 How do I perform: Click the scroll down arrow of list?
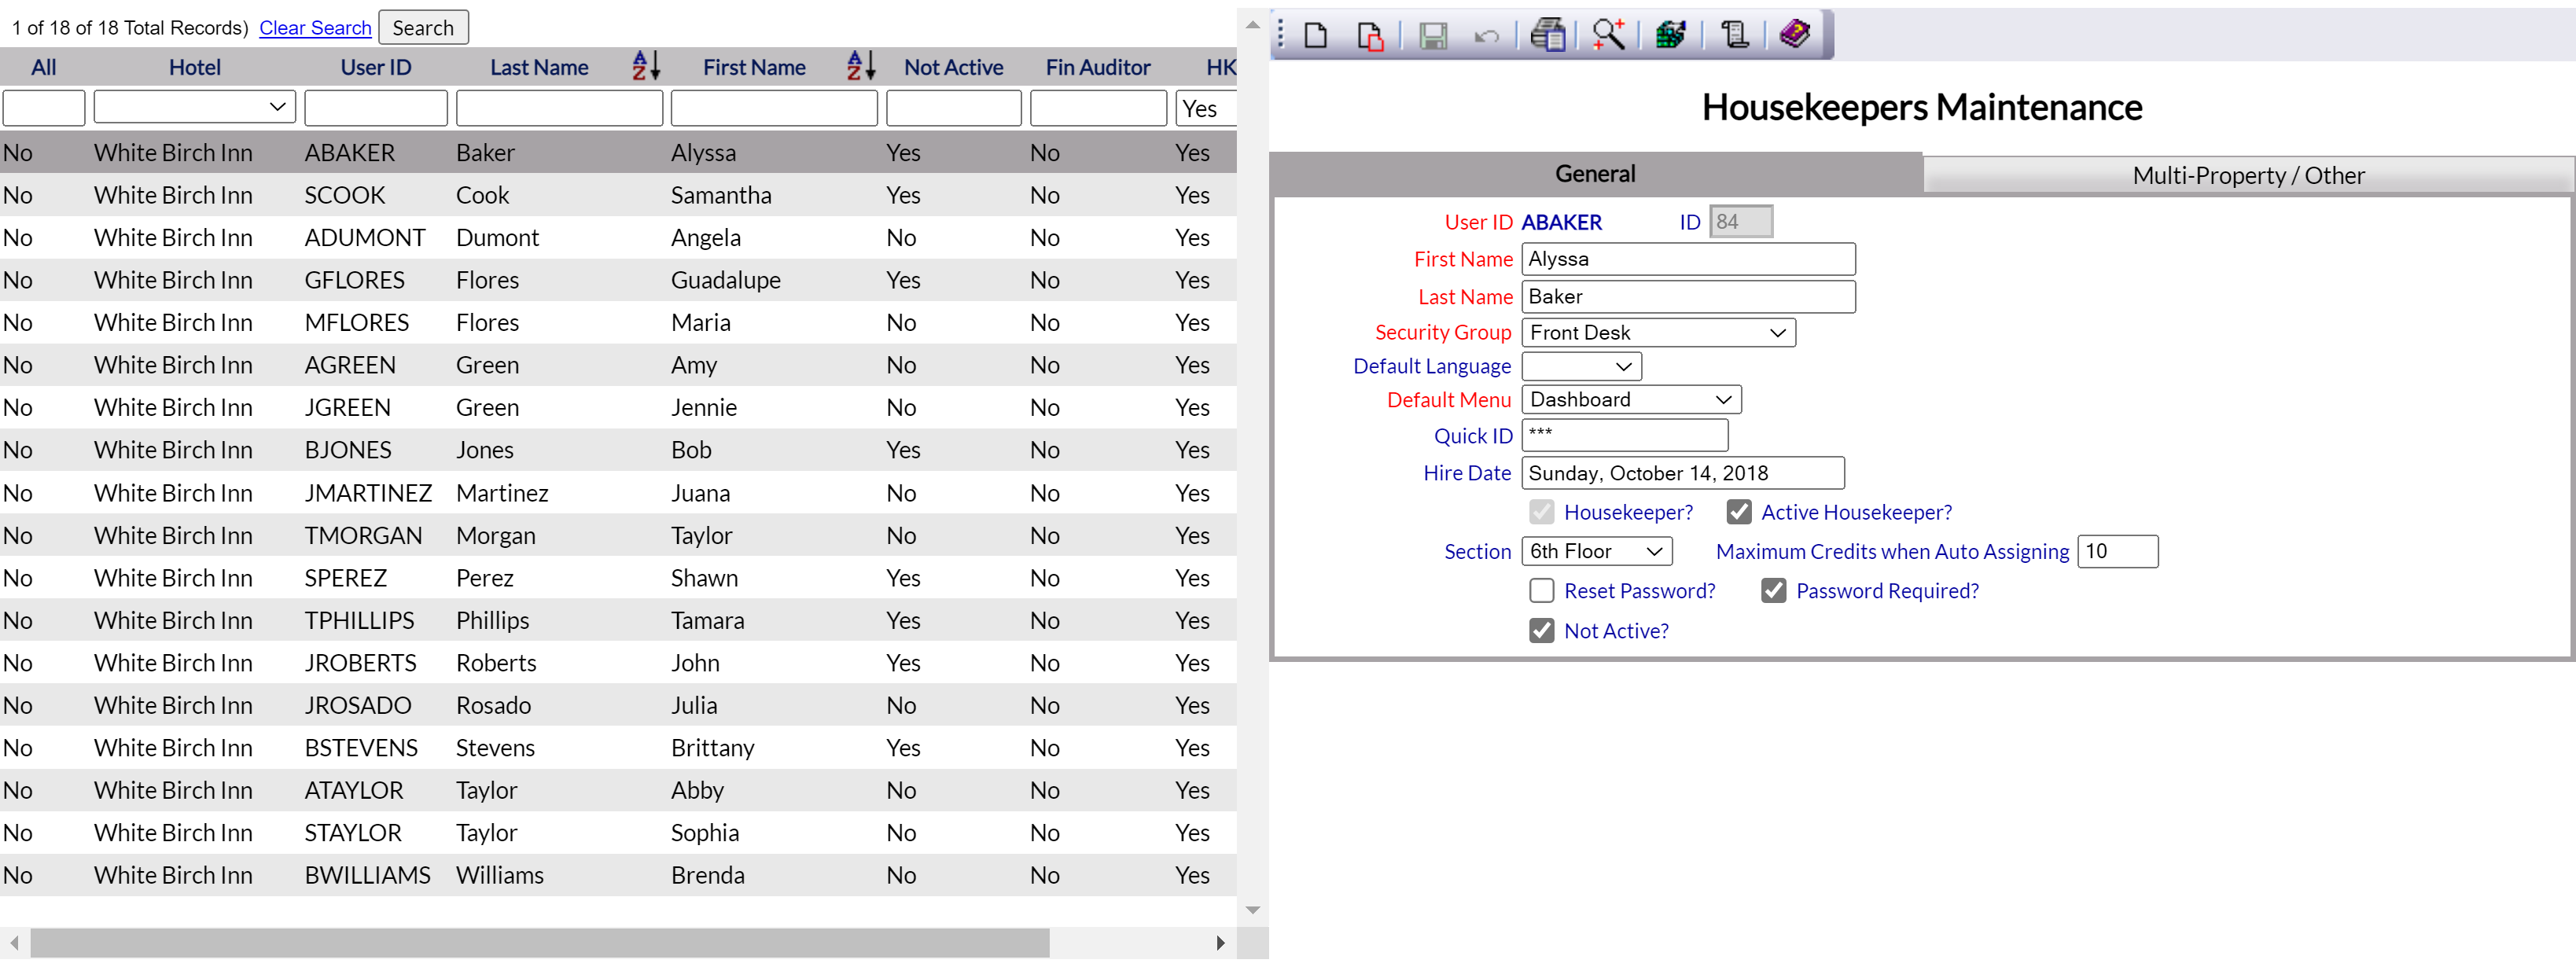click(x=1252, y=911)
